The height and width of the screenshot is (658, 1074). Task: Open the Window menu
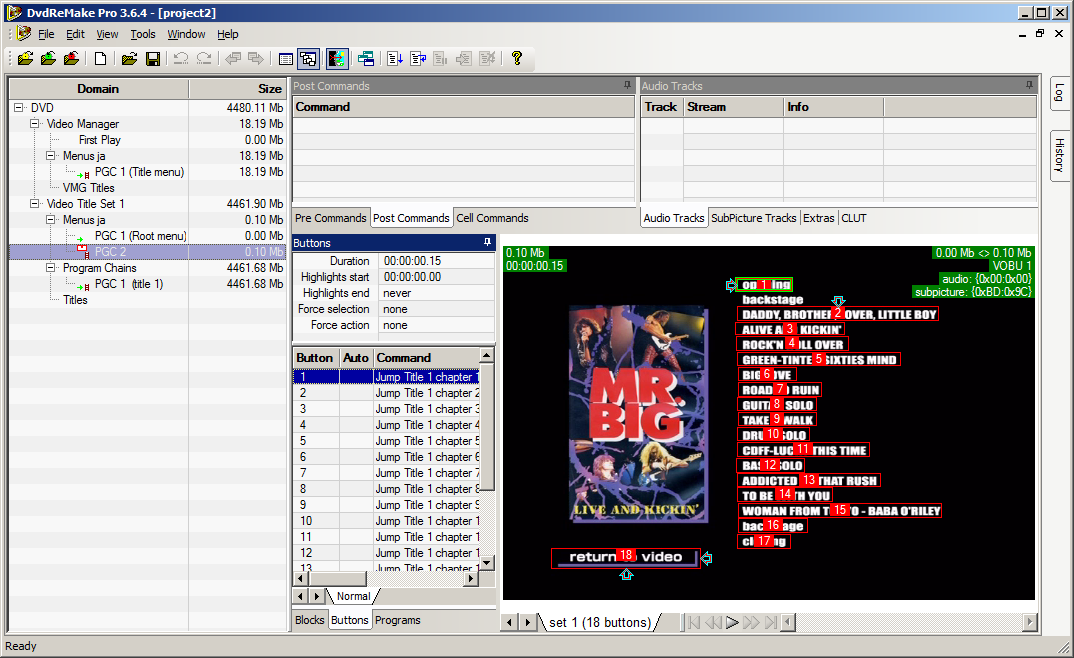tap(186, 34)
